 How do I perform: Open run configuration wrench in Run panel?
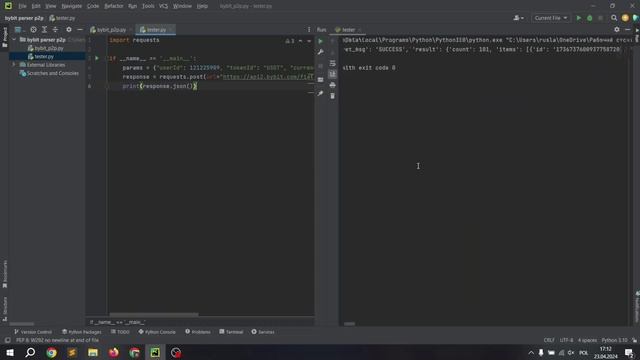tap(321, 52)
